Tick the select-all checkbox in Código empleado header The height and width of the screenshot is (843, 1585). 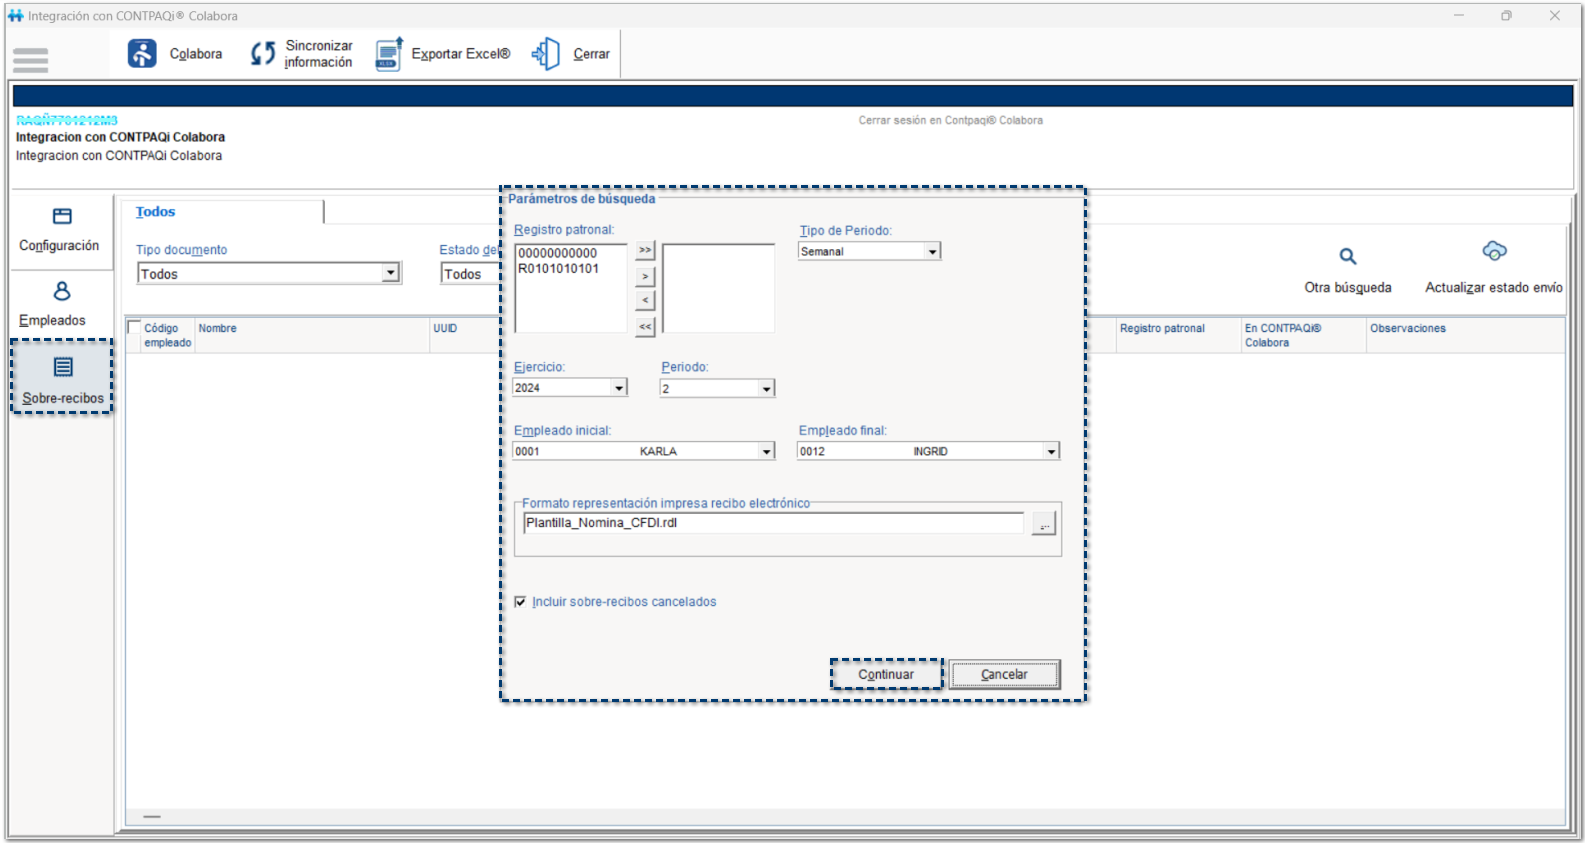(134, 328)
